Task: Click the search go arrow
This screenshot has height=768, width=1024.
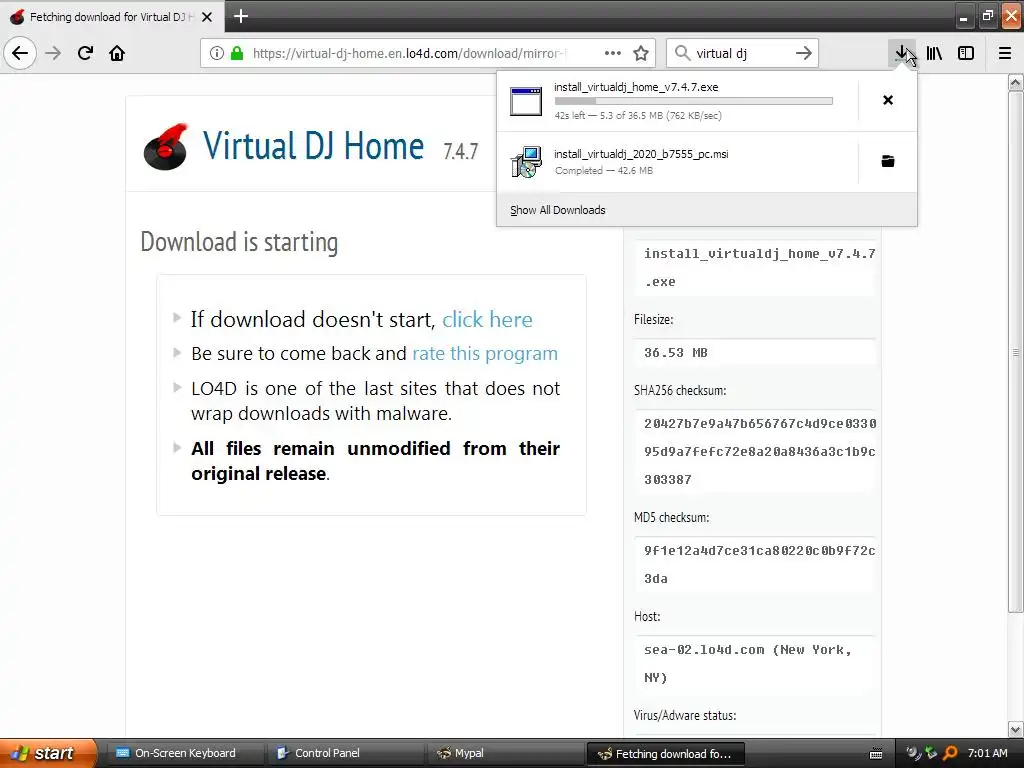Action: tap(804, 53)
